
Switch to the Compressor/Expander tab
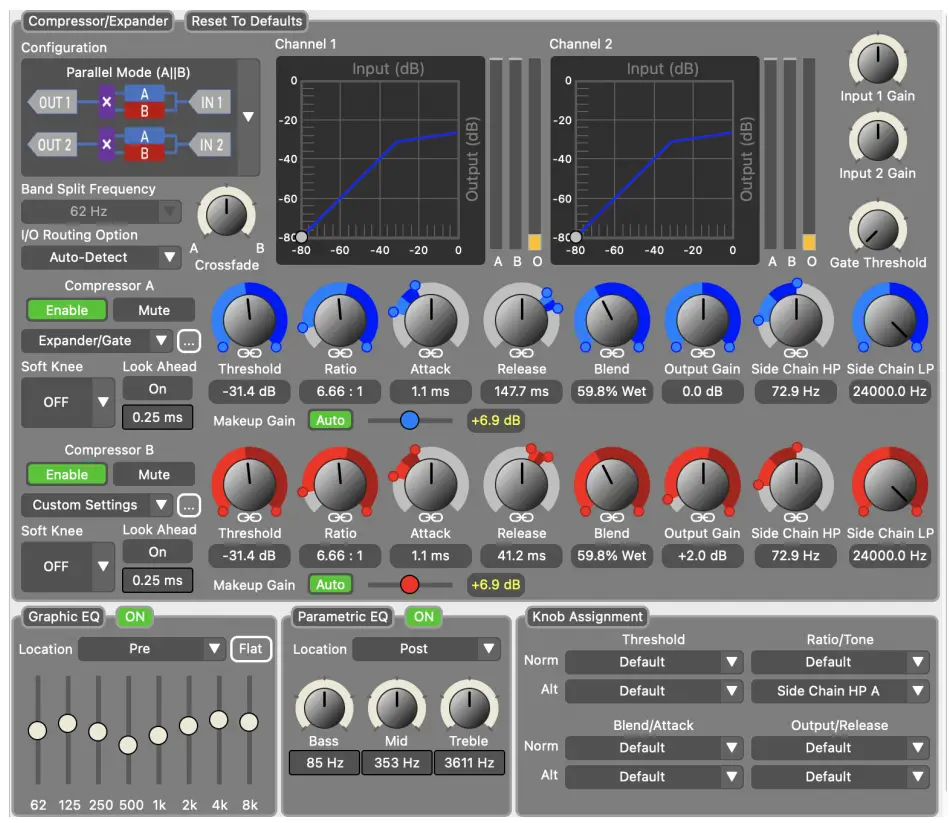(97, 20)
